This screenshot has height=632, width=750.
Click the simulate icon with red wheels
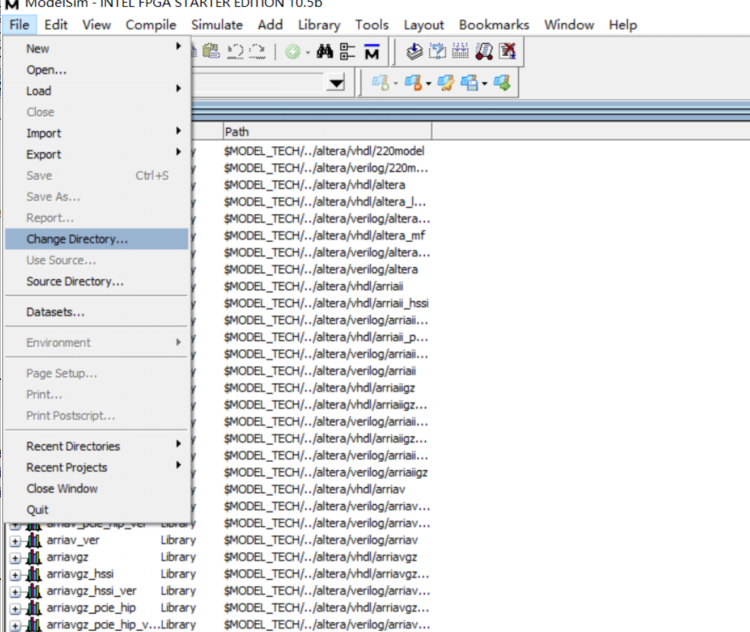tap(484, 51)
